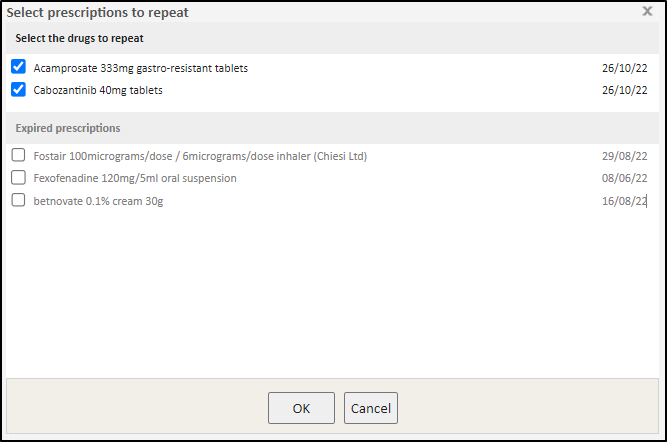Click the Fexofenadine 120mg/5ml oral suspension text
The height and width of the screenshot is (442, 667).
(x=135, y=178)
